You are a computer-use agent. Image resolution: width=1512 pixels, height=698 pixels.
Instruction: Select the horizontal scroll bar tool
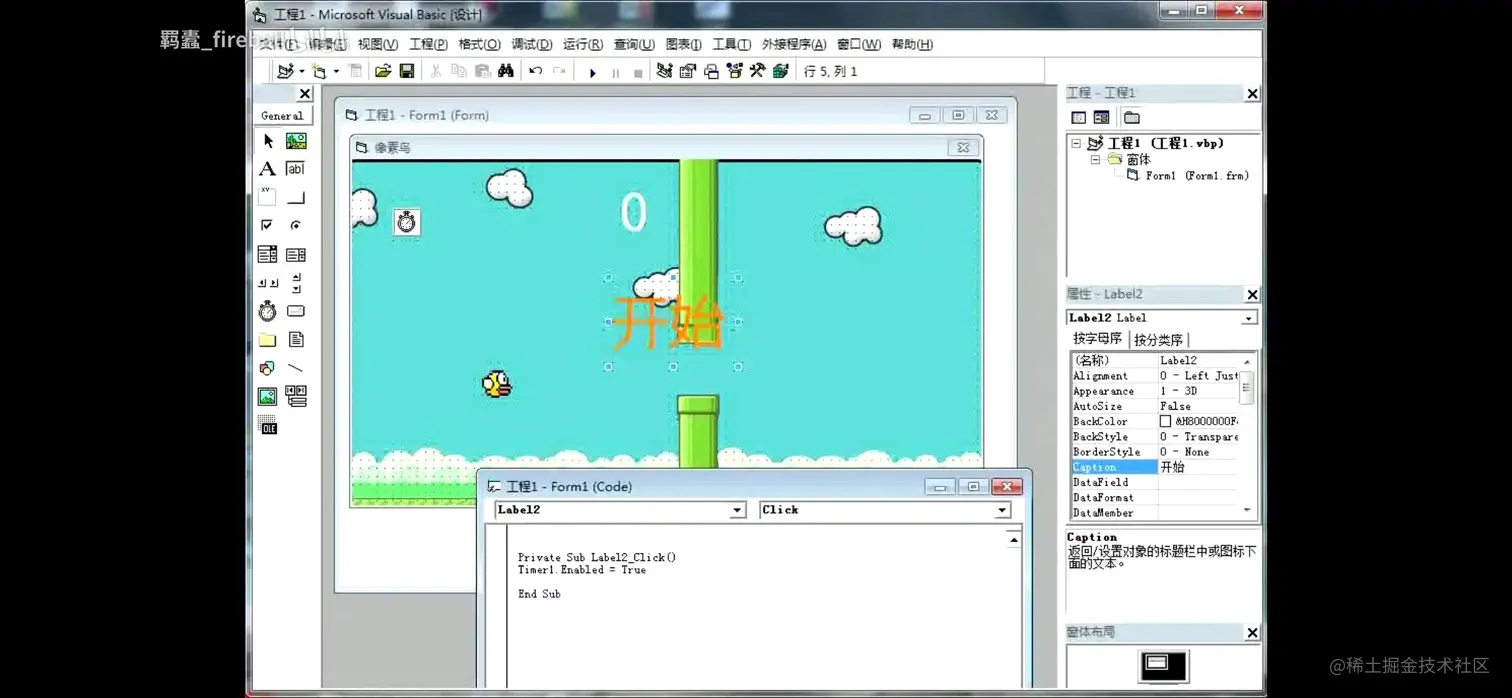268,283
